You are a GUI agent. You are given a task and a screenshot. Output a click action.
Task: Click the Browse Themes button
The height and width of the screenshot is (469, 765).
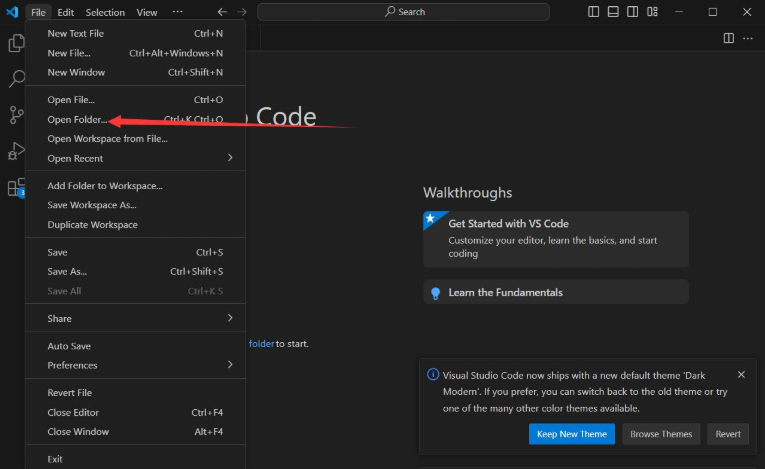click(x=661, y=434)
